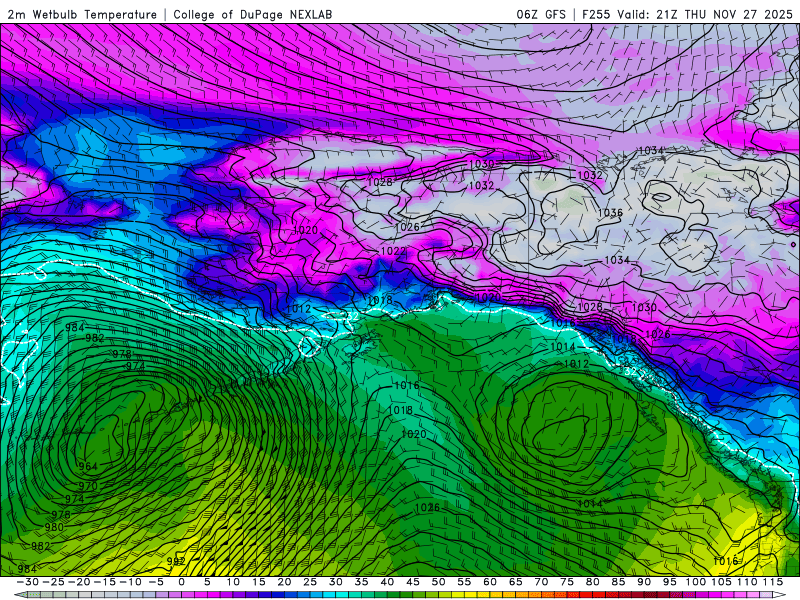The height and width of the screenshot is (600, 800).
Task: Pick the 80 degree legend label
Action: (x=592, y=582)
